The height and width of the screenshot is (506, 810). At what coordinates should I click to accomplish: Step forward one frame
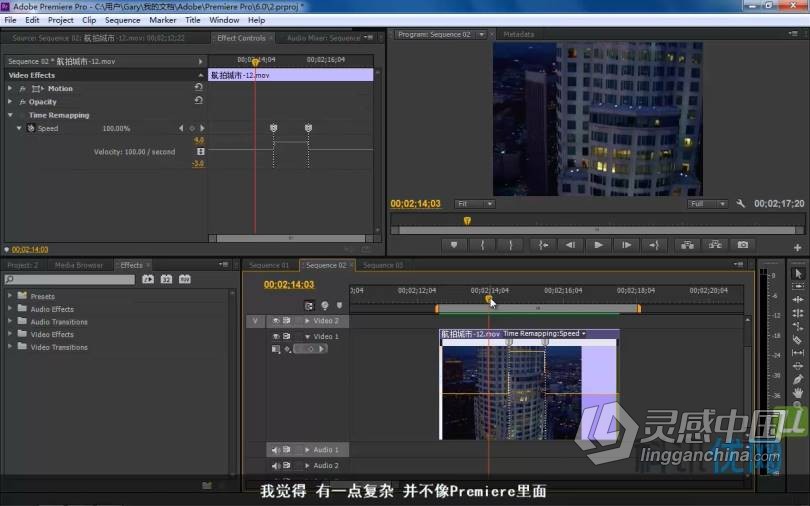click(626, 245)
